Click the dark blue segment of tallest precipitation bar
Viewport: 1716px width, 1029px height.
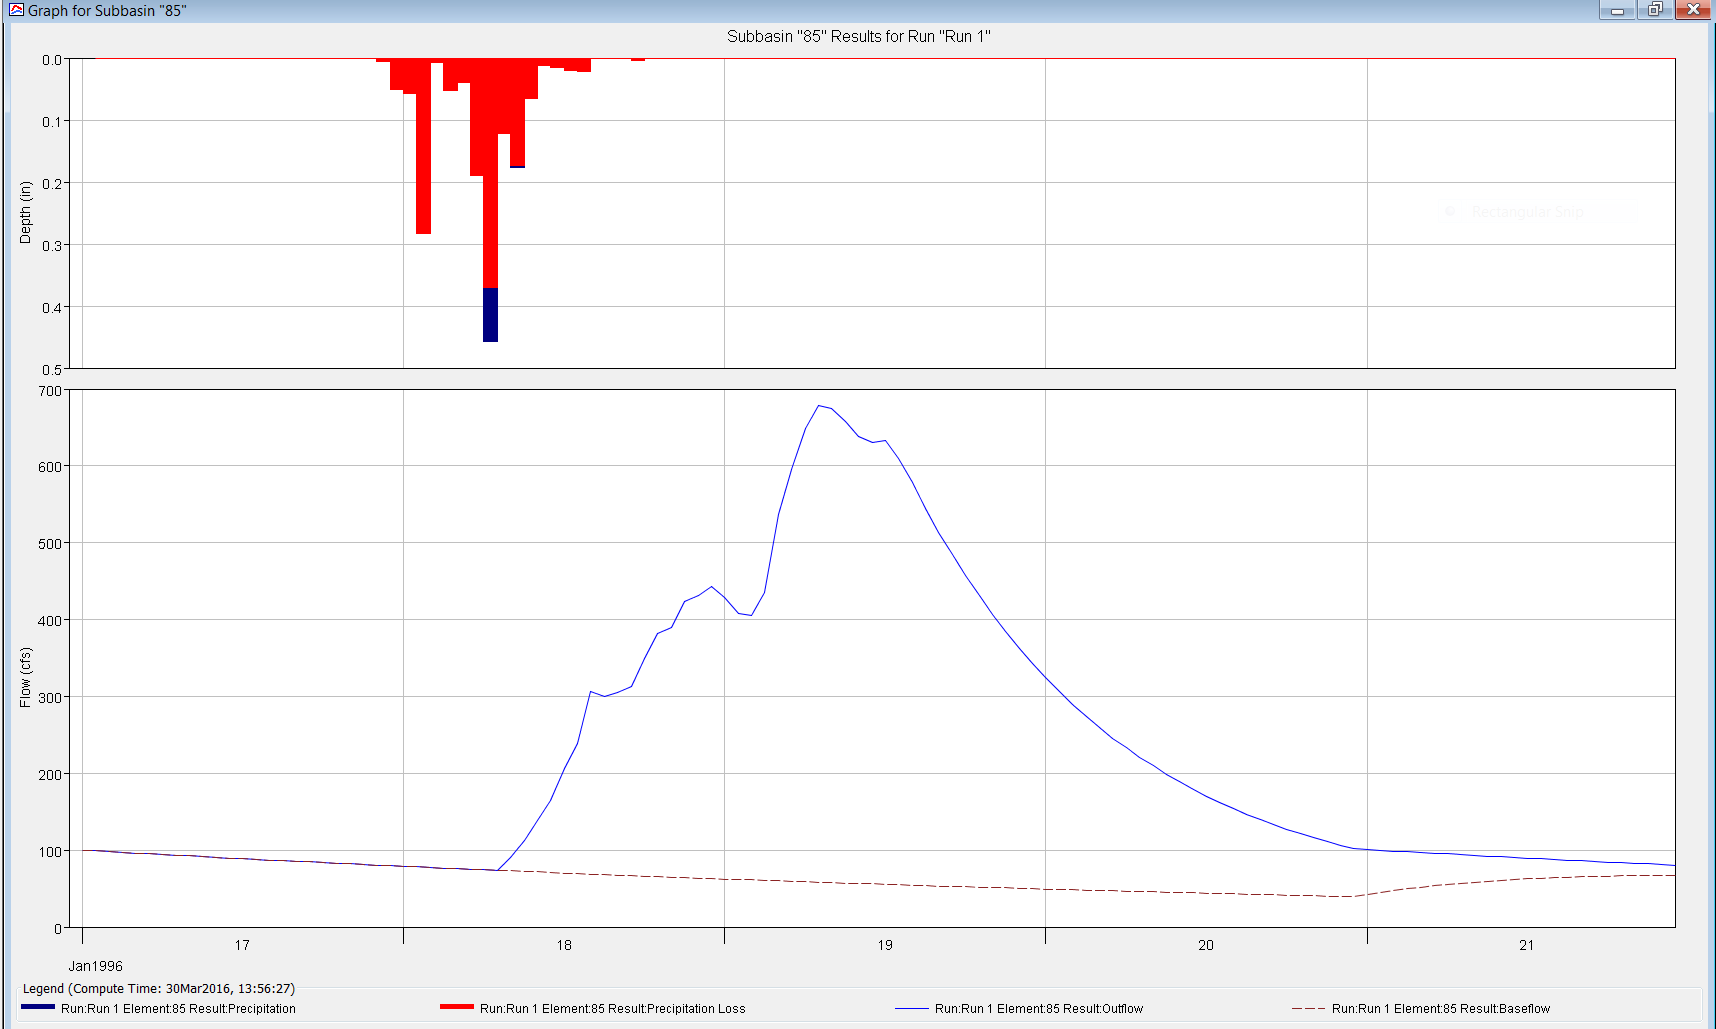(490, 315)
